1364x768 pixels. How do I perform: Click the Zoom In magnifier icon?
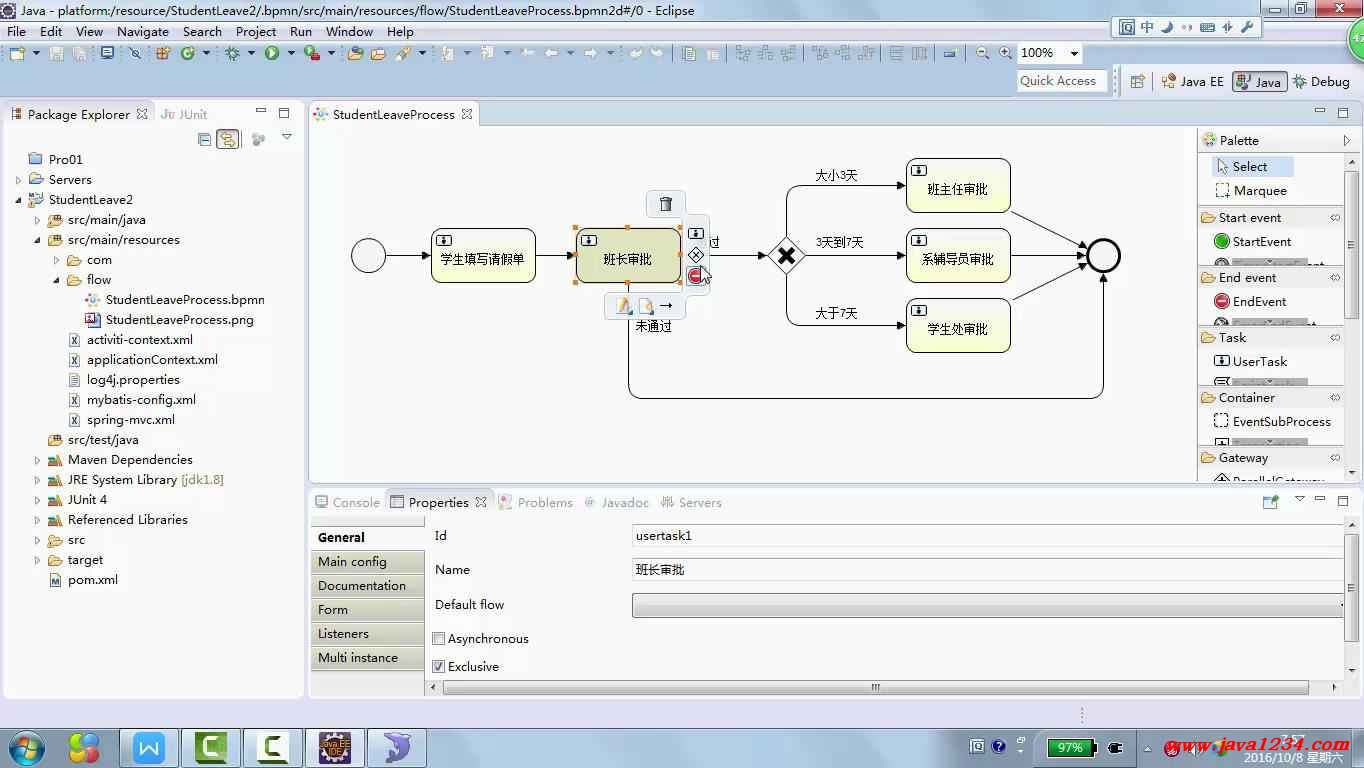pyautogui.click(x=1005, y=53)
